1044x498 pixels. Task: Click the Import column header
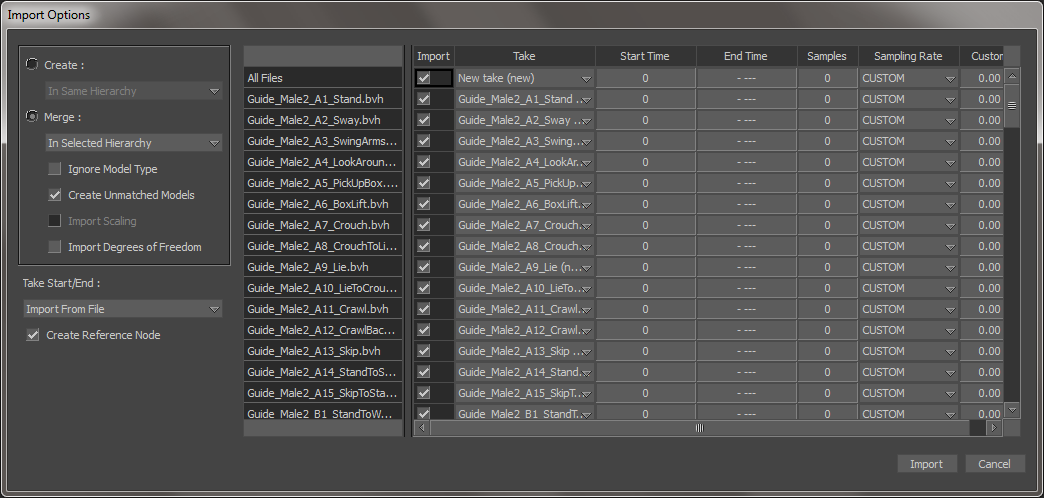(x=433, y=57)
